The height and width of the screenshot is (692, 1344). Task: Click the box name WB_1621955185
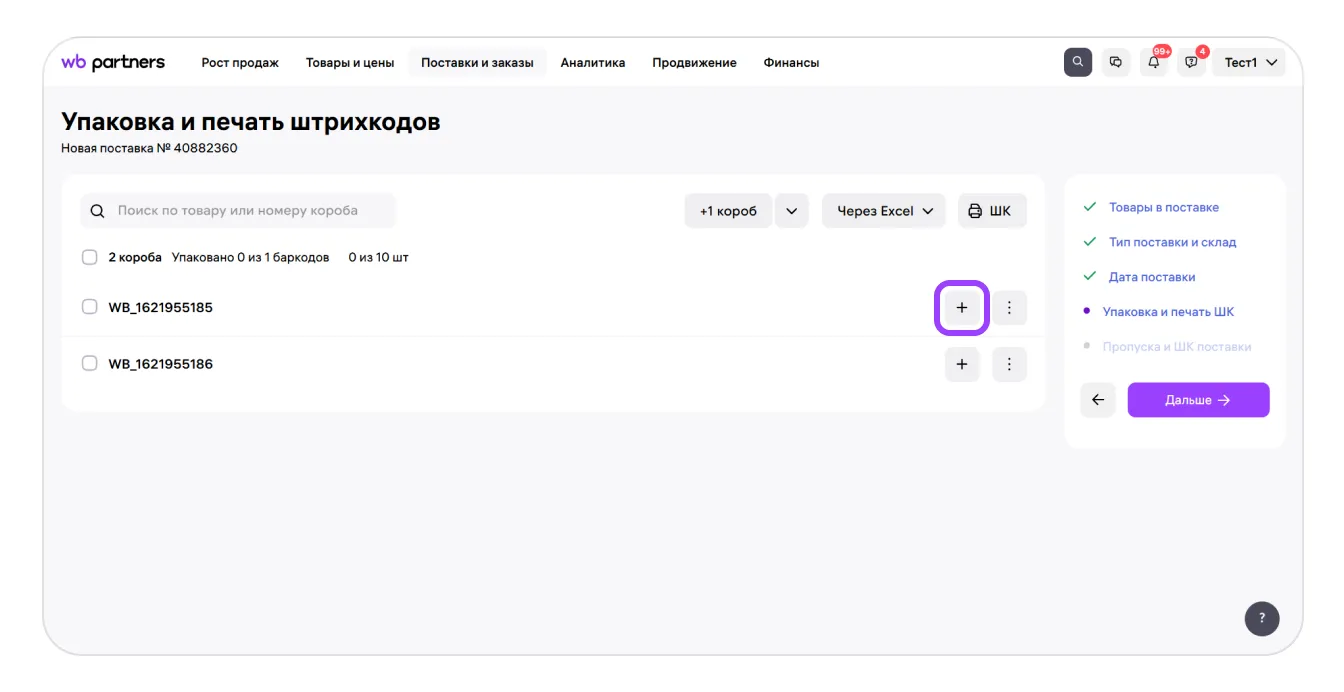click(160, 307)
